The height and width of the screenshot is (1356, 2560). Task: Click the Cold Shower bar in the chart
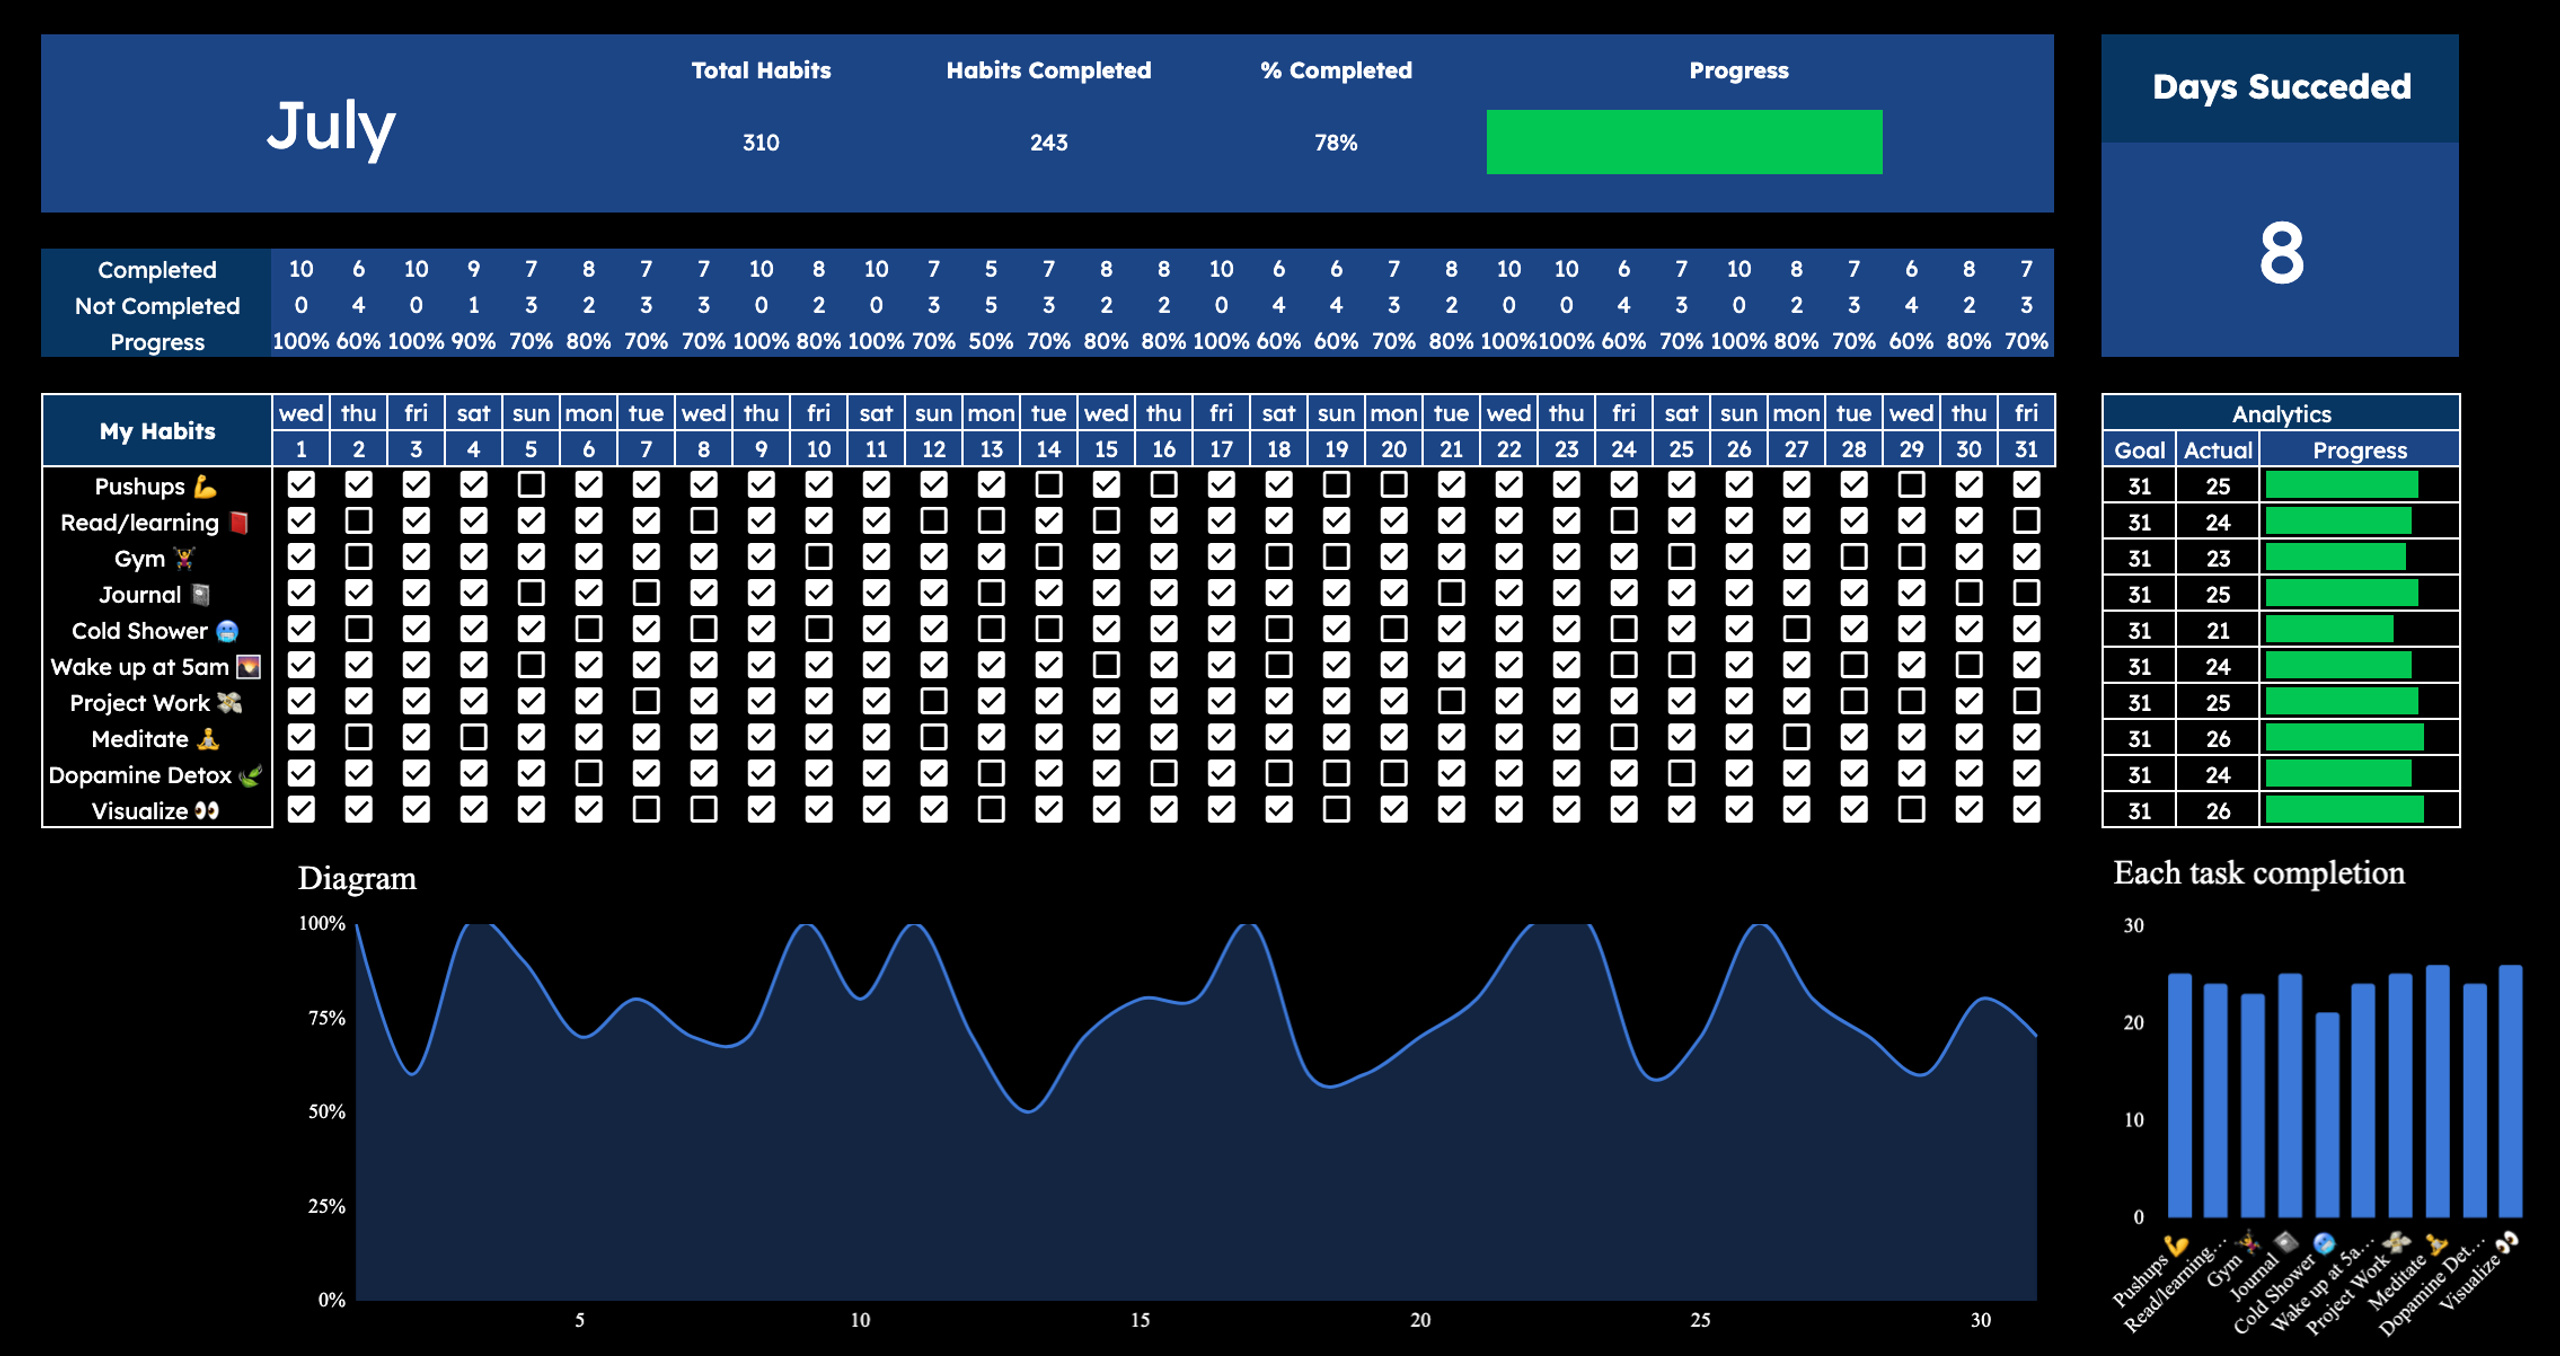click(x=2327, y=1115)
